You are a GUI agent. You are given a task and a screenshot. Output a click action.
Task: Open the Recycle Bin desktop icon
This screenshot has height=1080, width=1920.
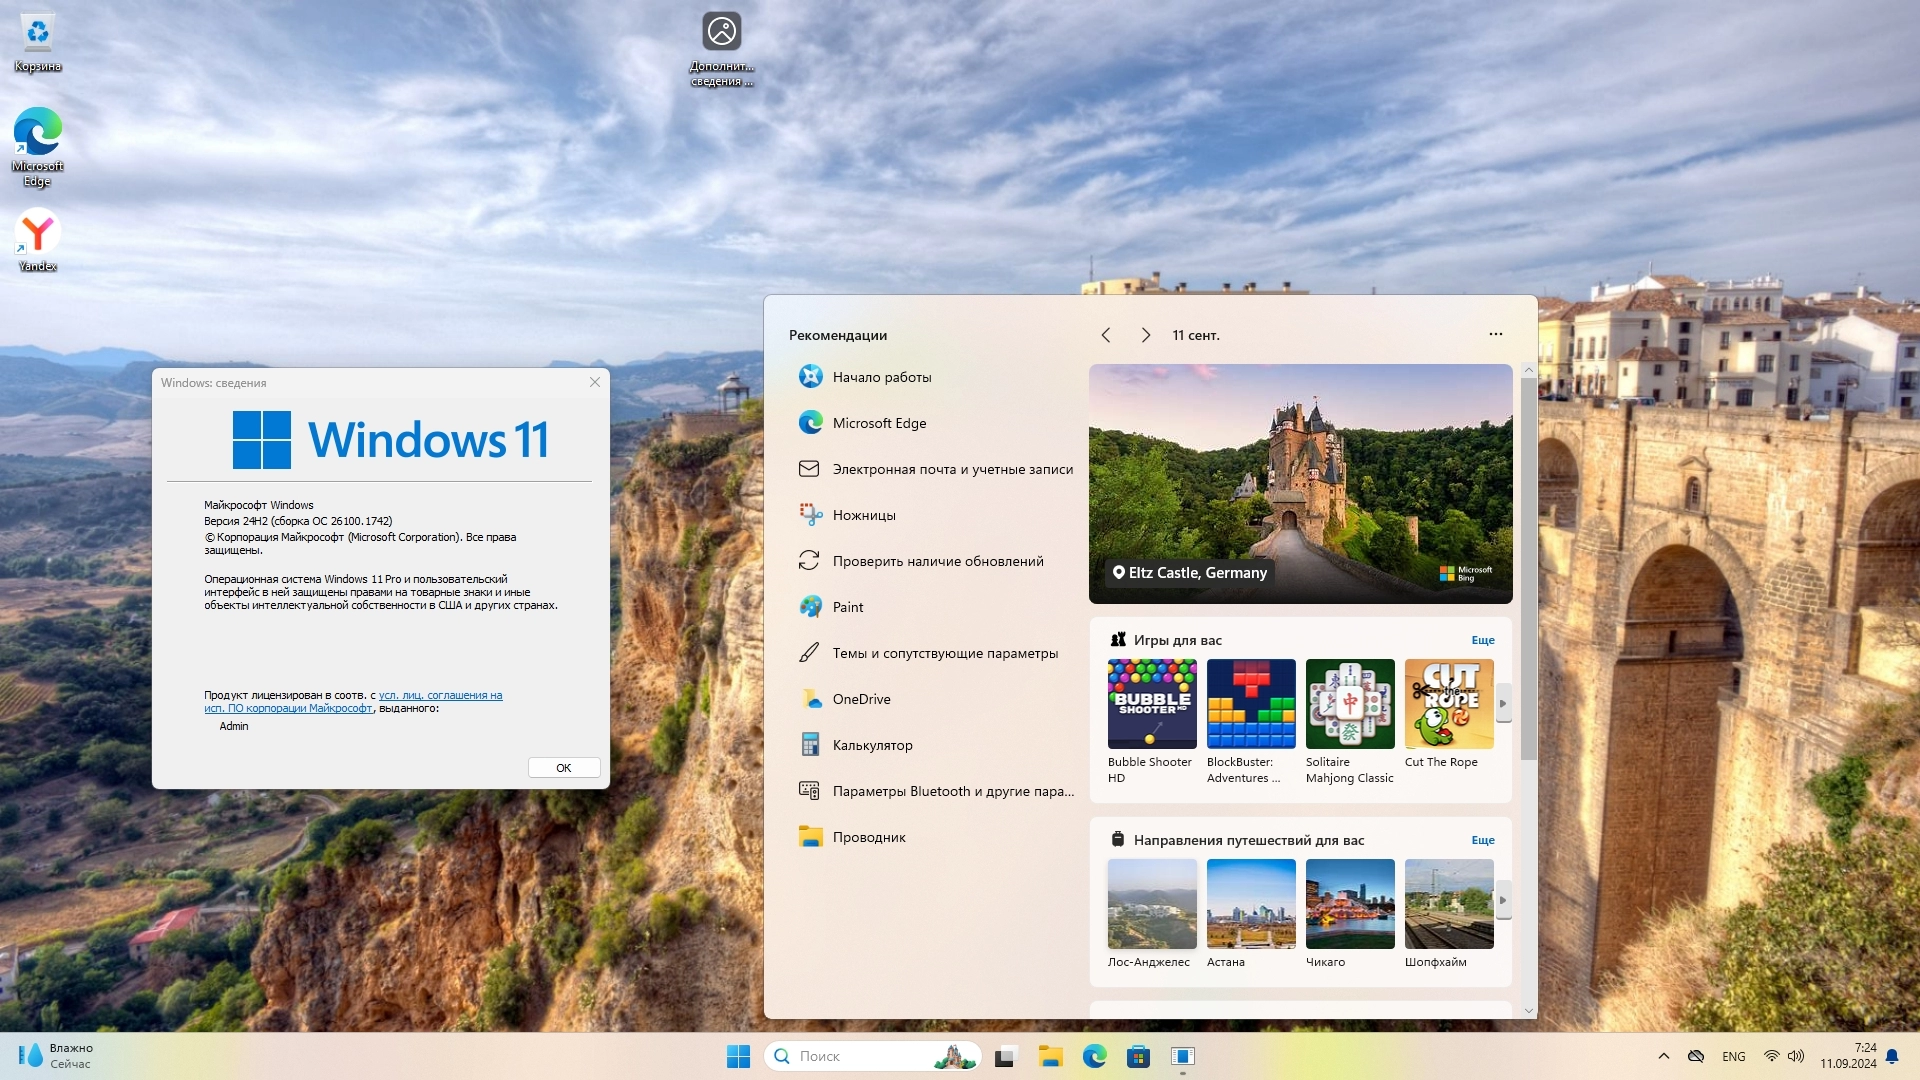(x=37, y=40)
